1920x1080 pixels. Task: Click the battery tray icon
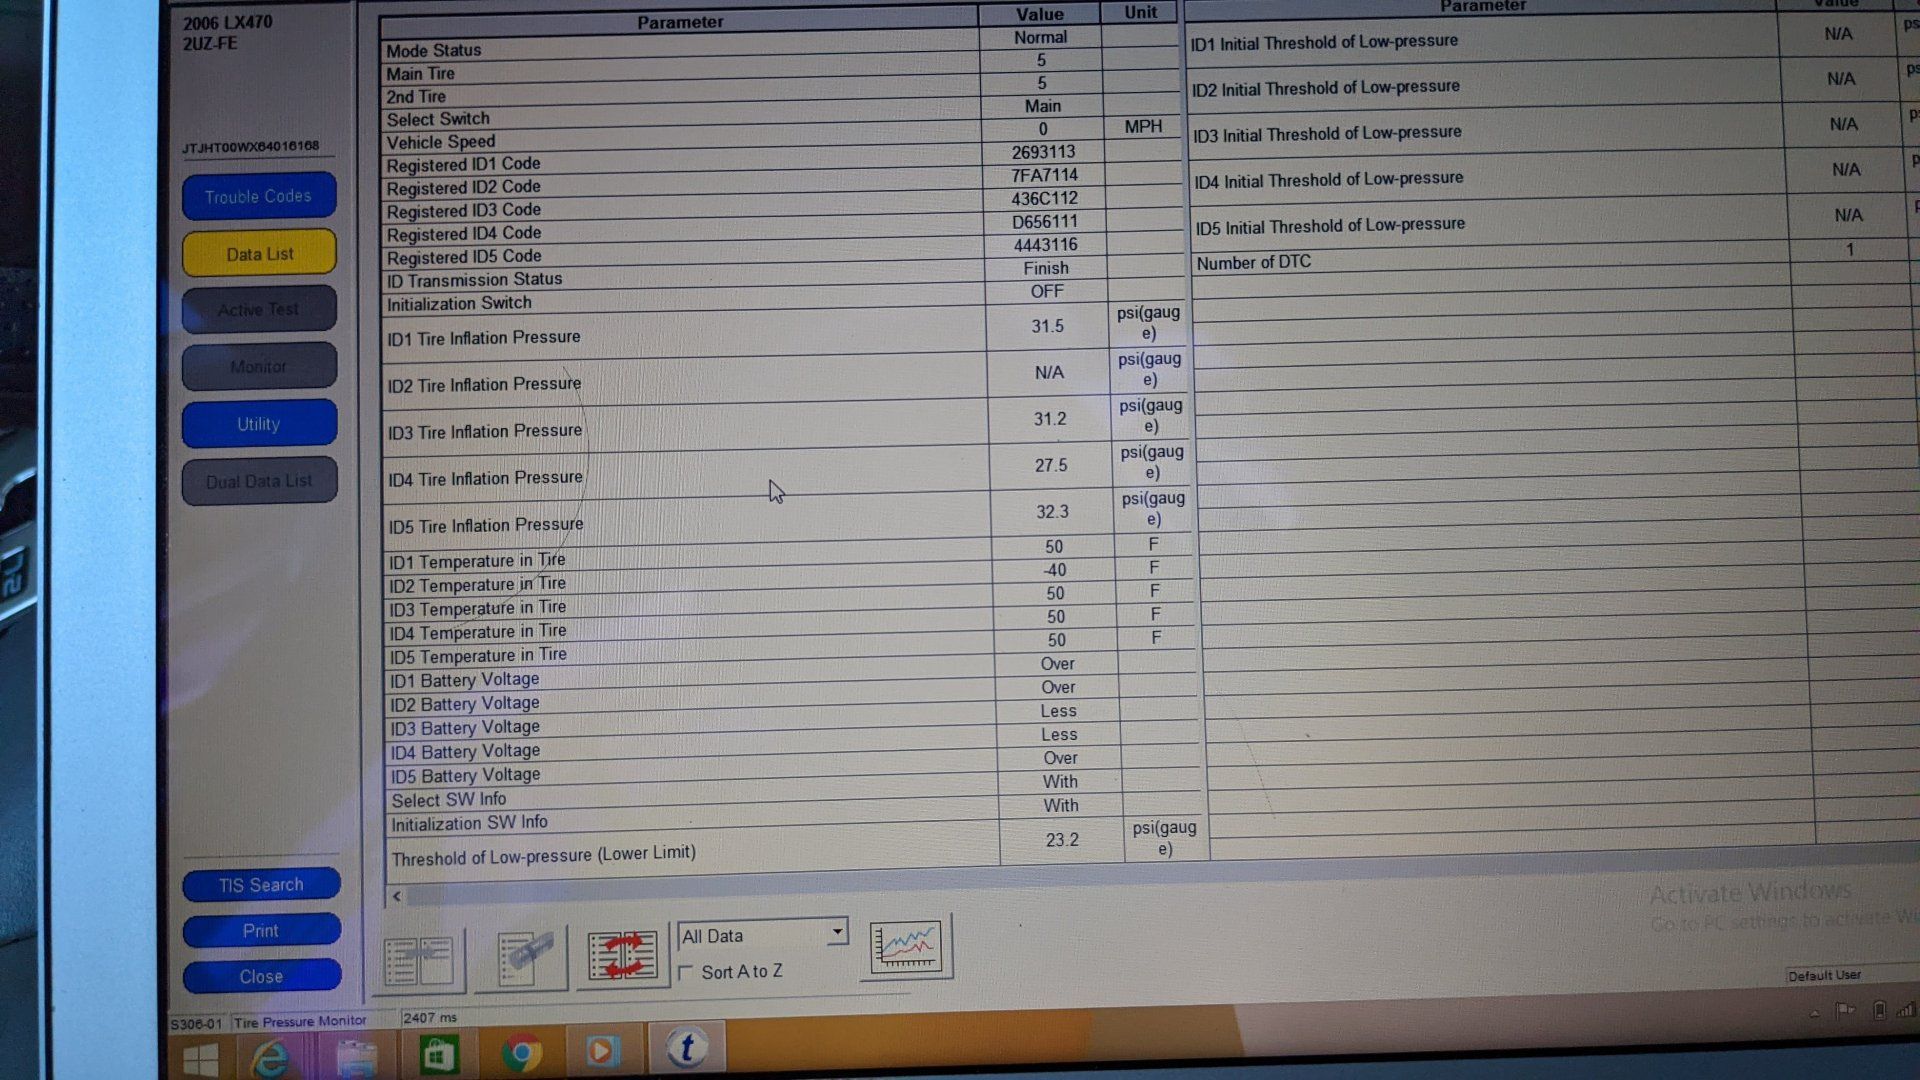coord(1879,1010)
